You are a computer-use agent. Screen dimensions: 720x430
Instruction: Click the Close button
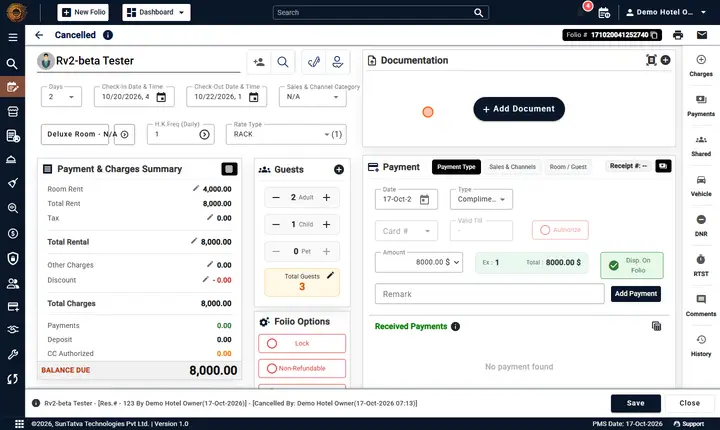pos(690,403)
